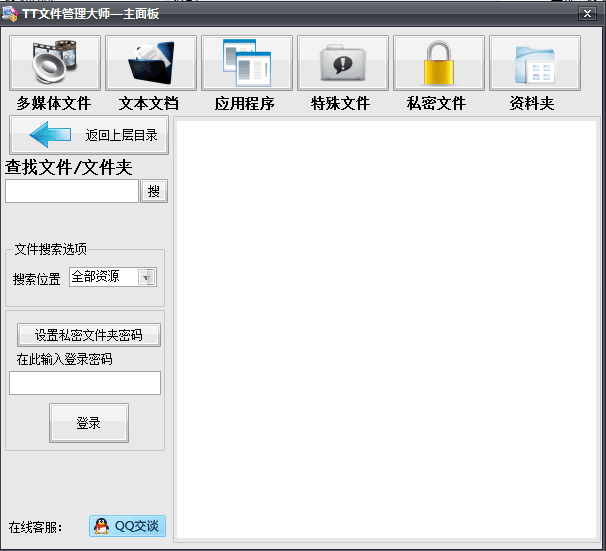The image size is (606, 551).
Task: Open the 特殊文件 special files icon
Action: (x=343, y=64)
